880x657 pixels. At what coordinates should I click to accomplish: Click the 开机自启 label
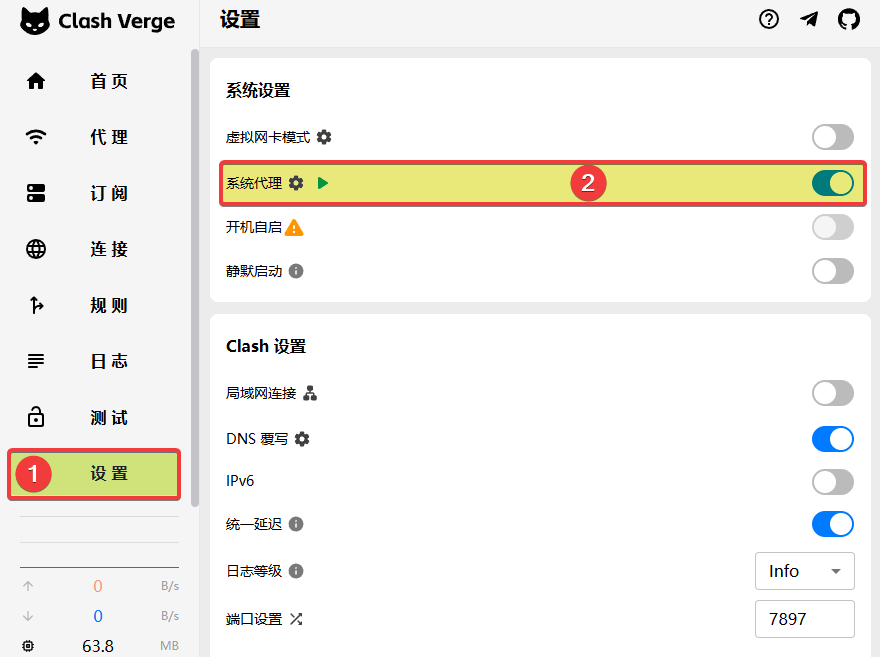coord(254,228)
